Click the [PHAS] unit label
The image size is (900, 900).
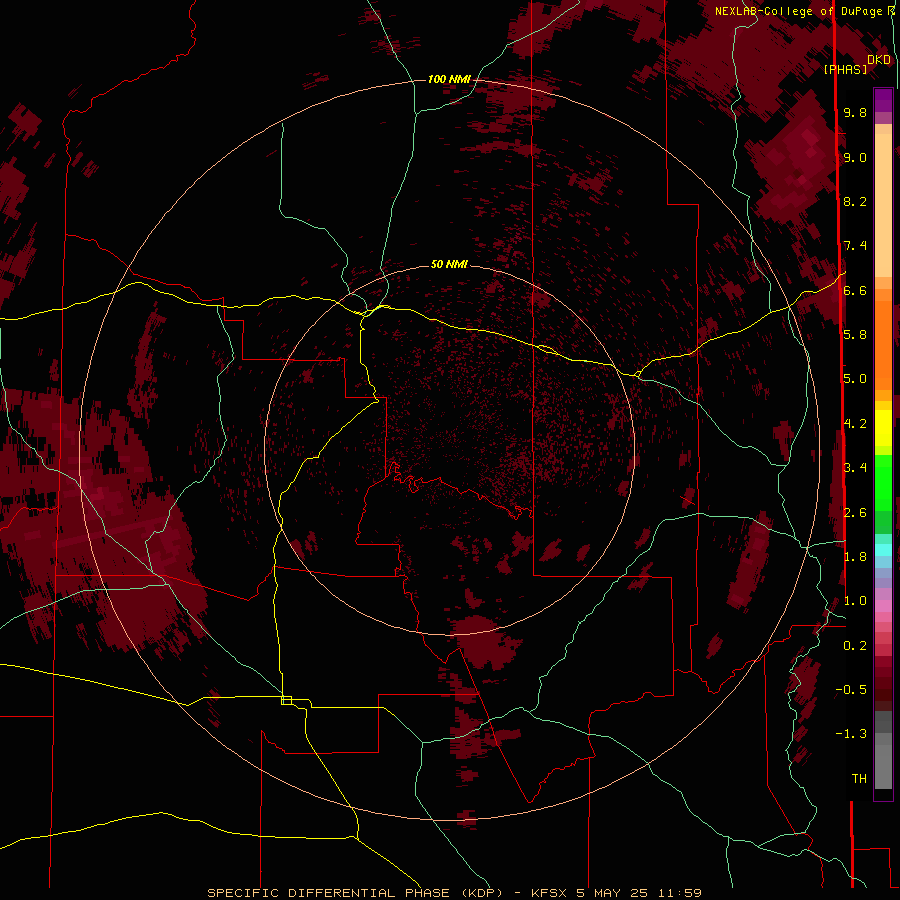(x=845, y=69)
